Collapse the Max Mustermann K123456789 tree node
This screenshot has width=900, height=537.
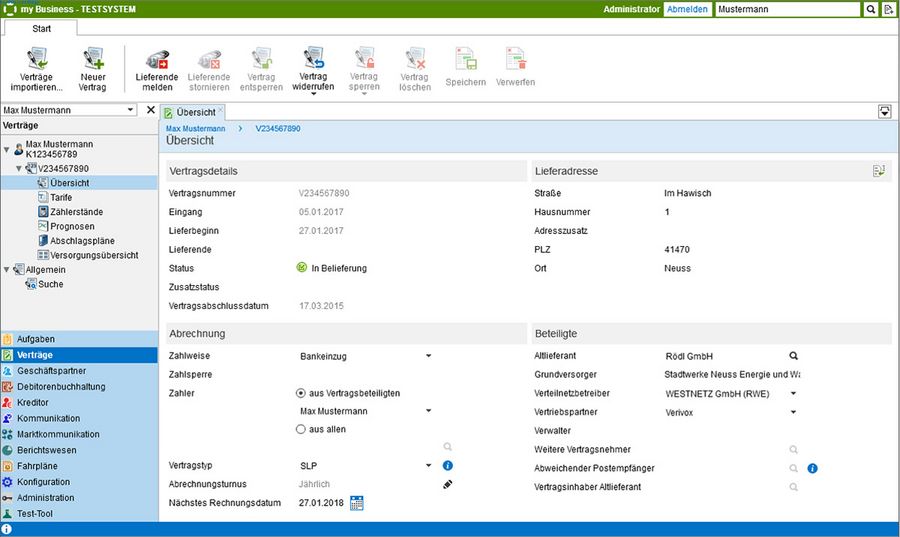6,149
